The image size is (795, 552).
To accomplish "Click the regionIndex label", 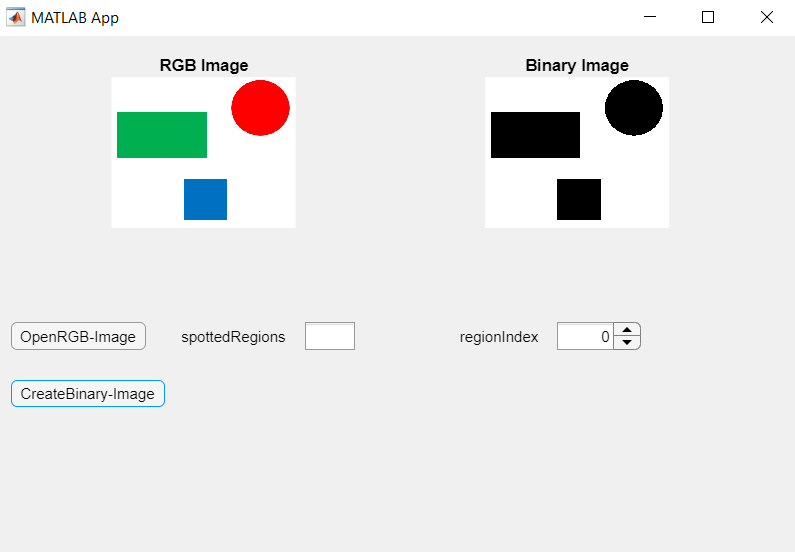I will (x=499, y=337).
